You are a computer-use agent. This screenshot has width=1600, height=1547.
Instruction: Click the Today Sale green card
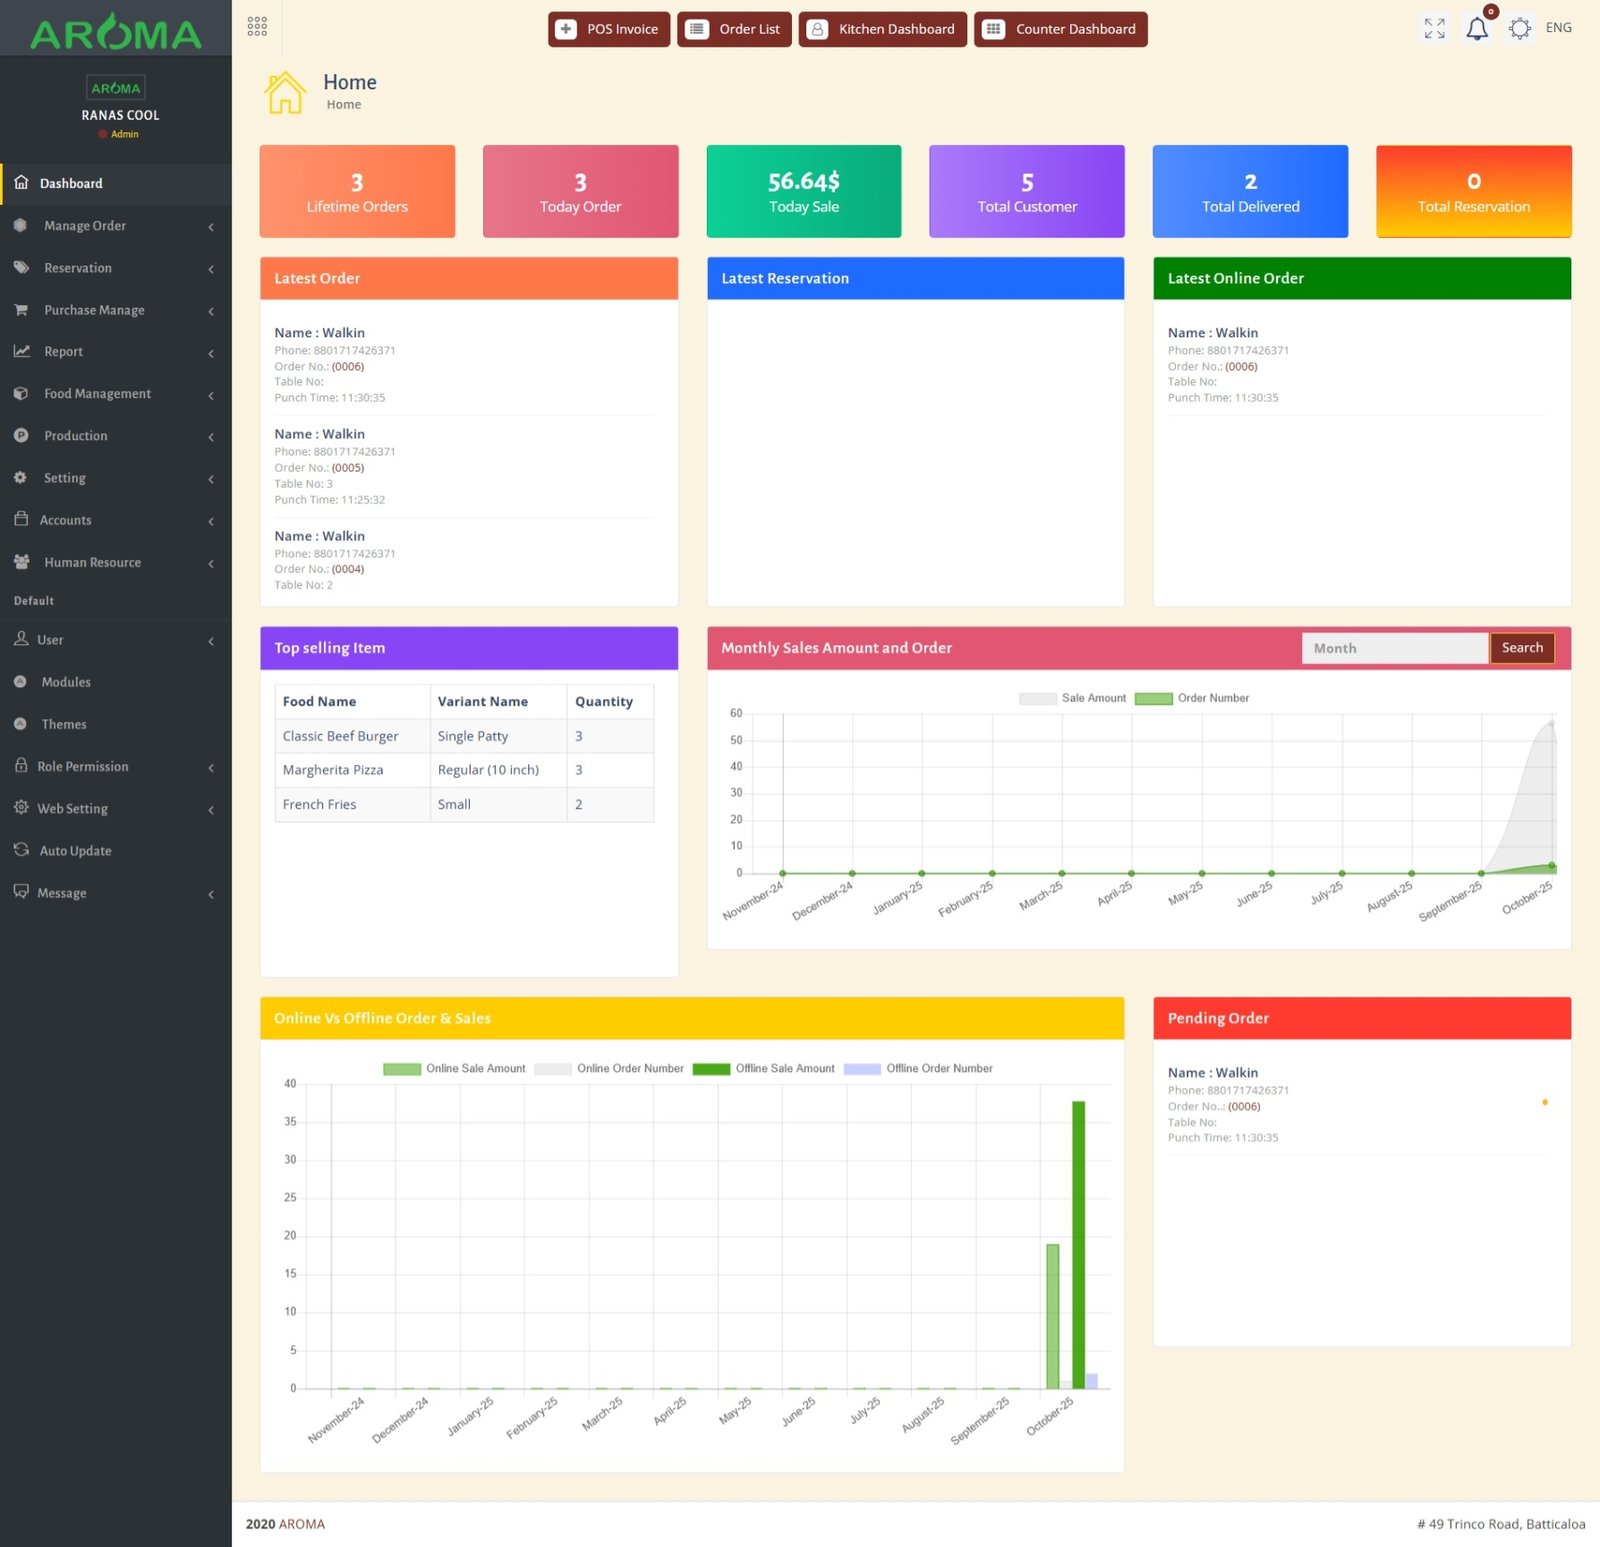pyautogui.click(x=803, y=192)
